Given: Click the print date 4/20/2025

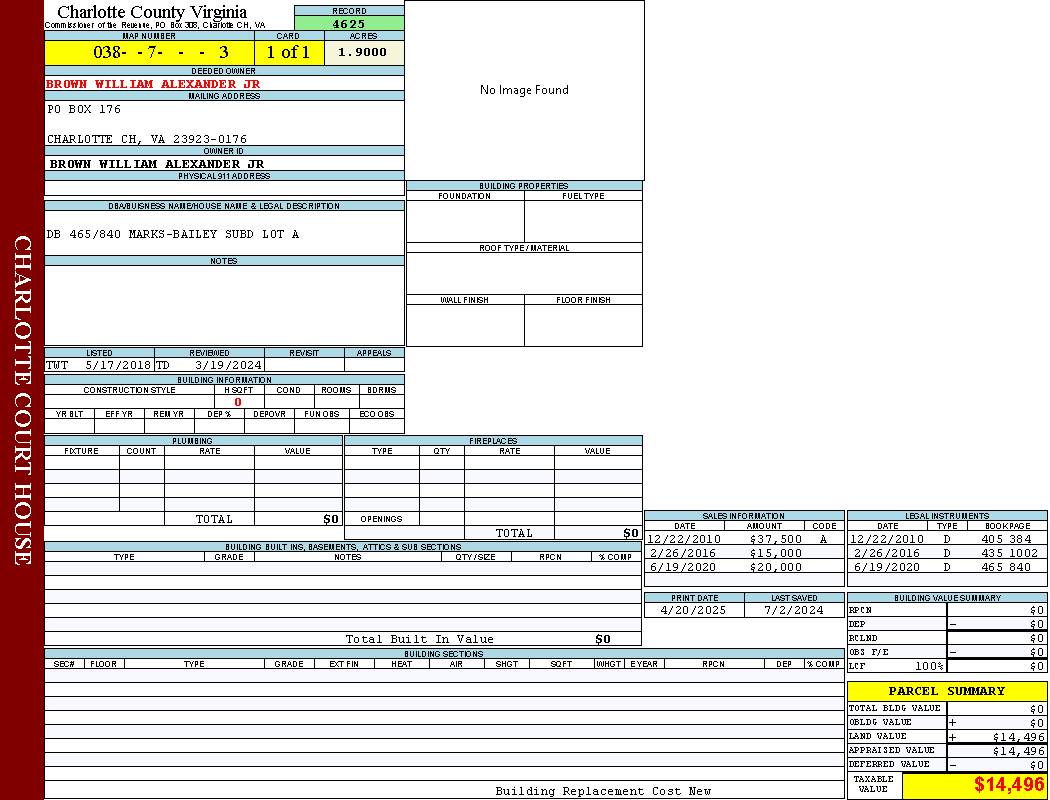Looking at the screenshot, I should tap(694, 609).
